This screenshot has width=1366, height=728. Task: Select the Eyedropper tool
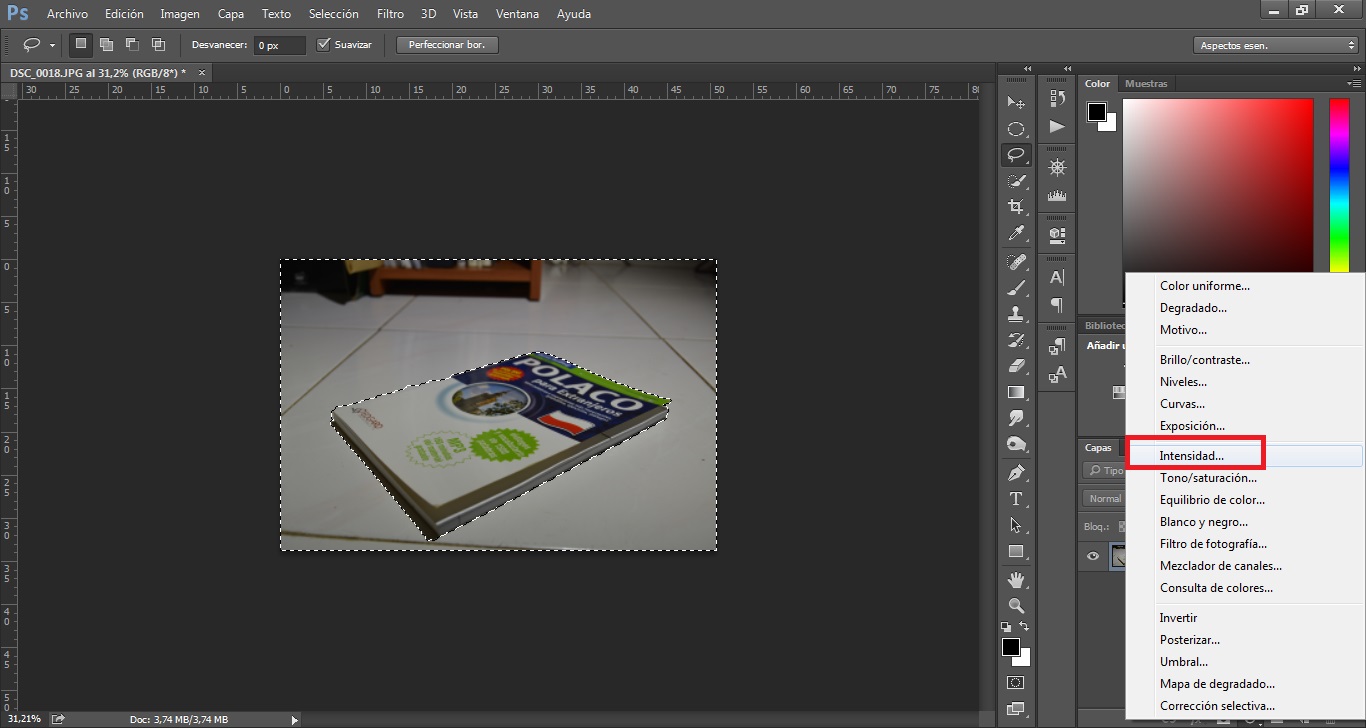pyautogui.click(x=1016, y=233)
